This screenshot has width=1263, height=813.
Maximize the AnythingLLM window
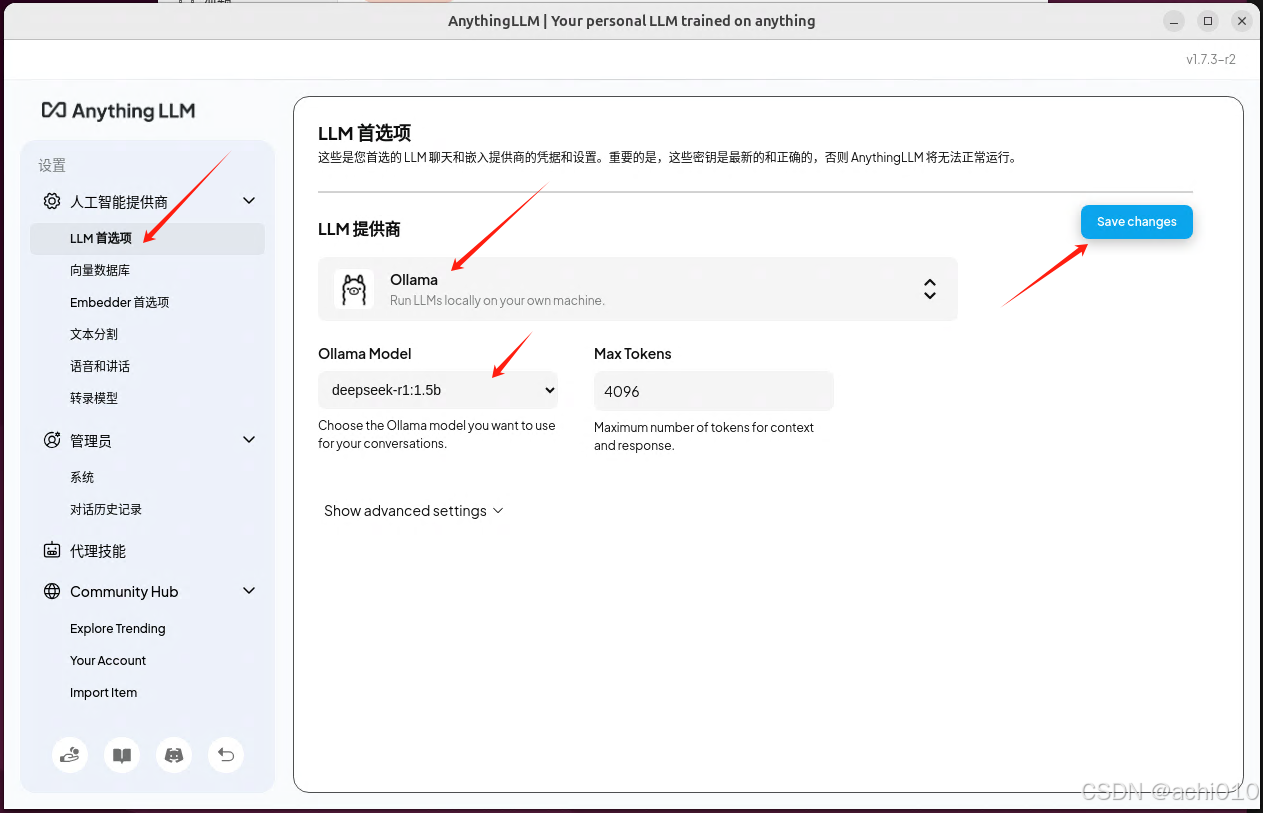click(x=1208, y=20)
